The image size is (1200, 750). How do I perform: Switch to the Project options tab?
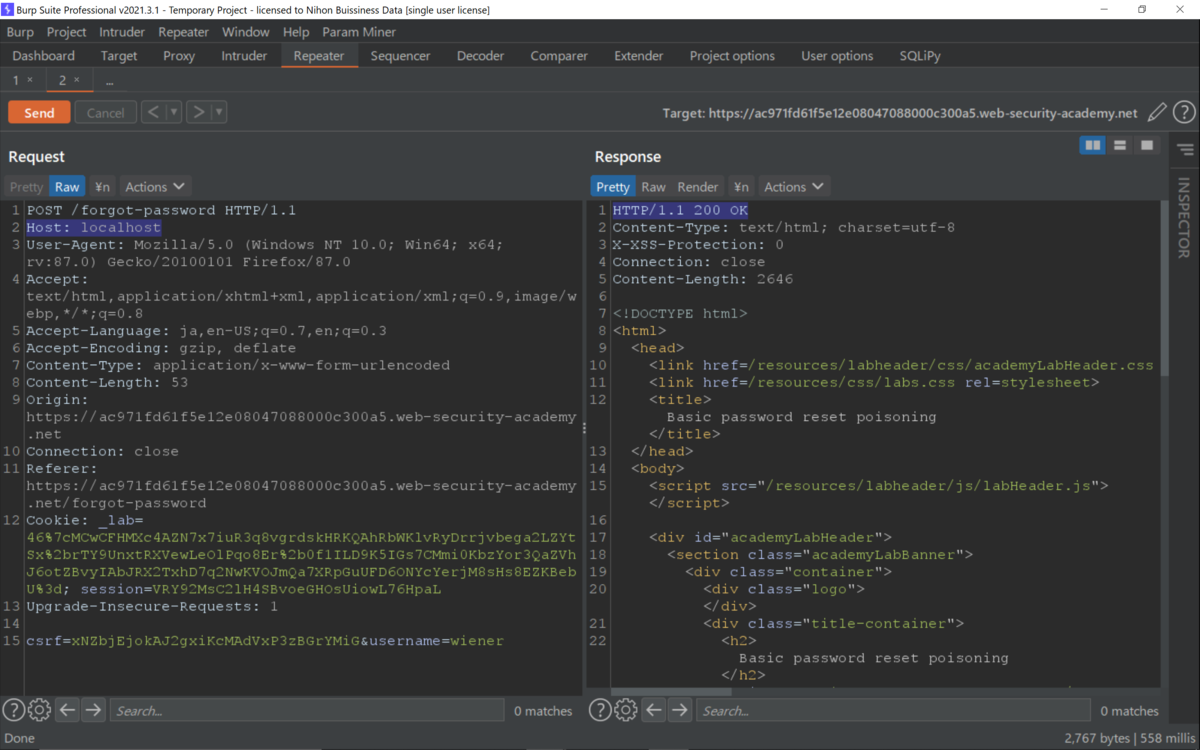(x=732, y=56)
